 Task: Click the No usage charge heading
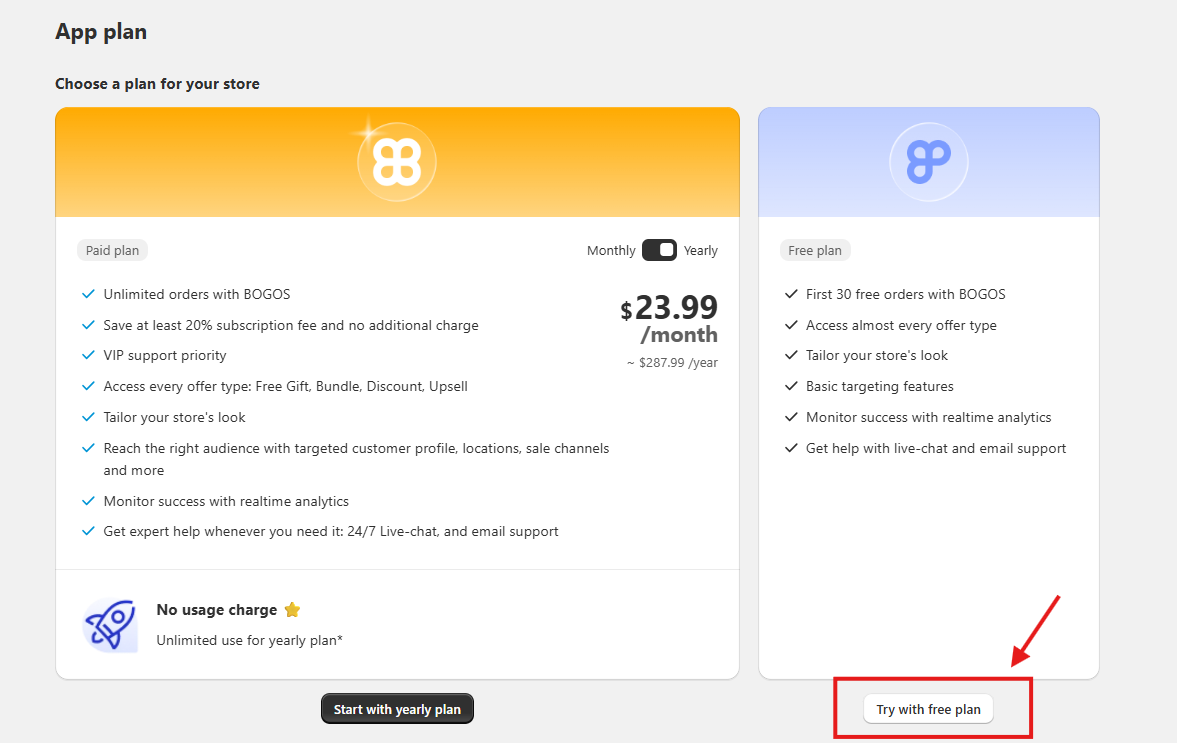(217, 610)
